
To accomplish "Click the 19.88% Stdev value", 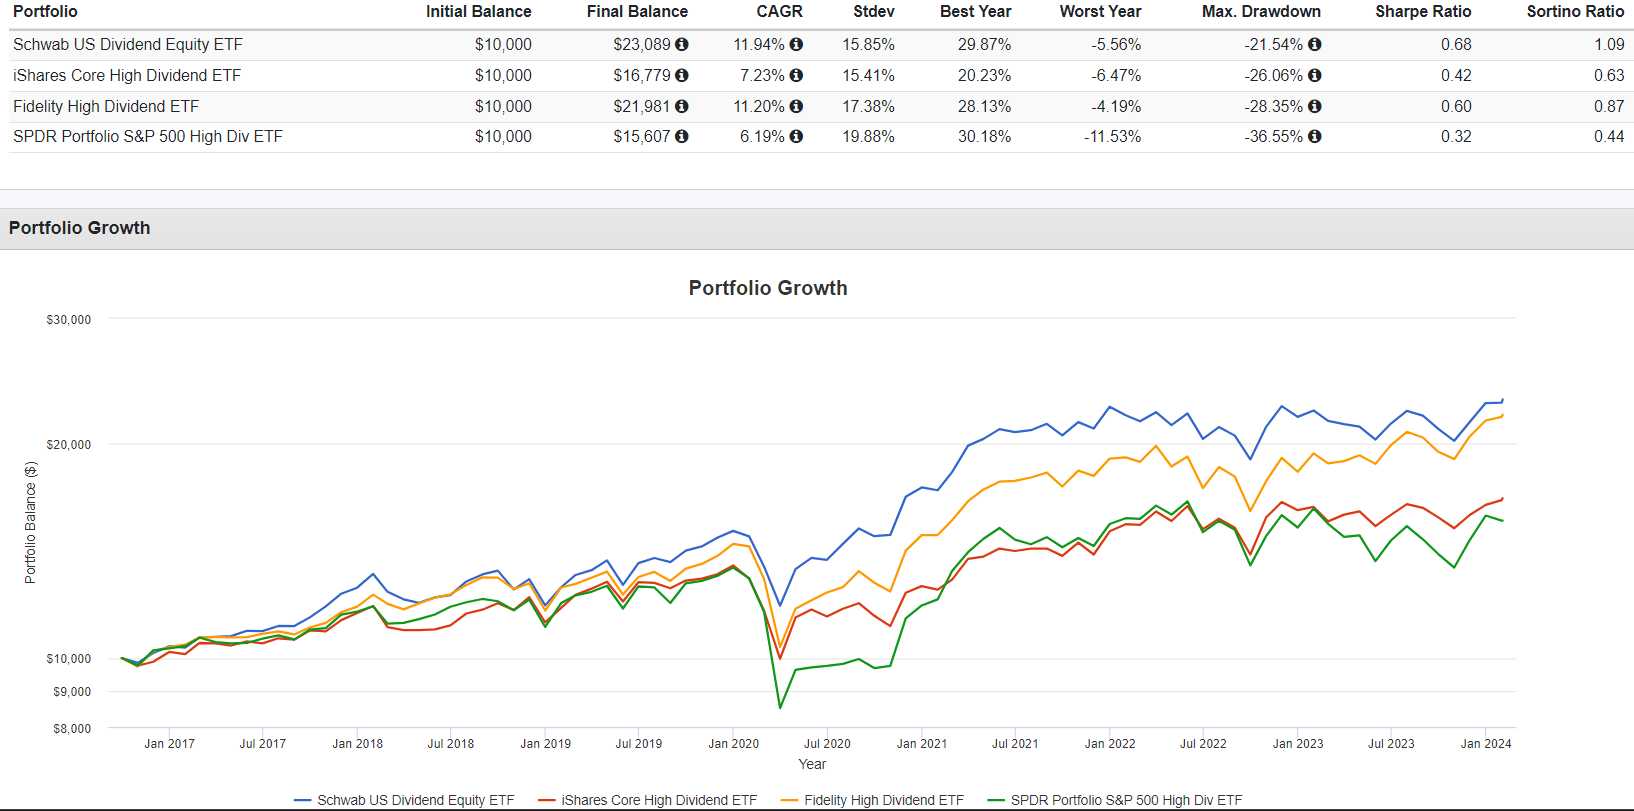I will pyautogui.click(x=869, y=136).
